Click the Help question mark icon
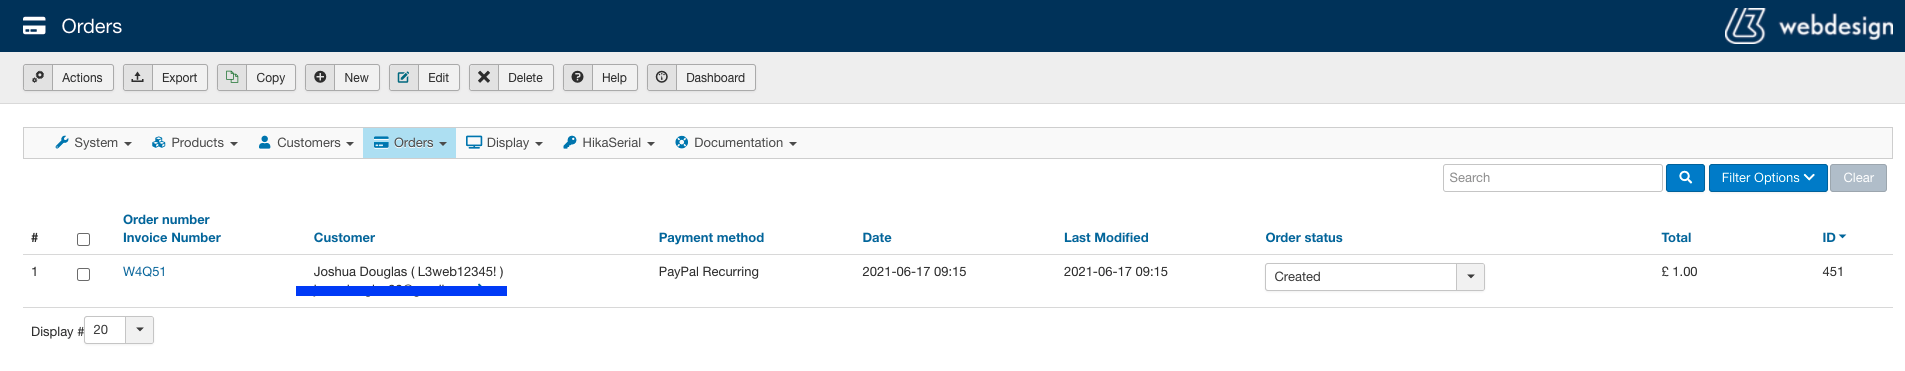The width and height of the screenshot is (1905, 371). (578, 77)
